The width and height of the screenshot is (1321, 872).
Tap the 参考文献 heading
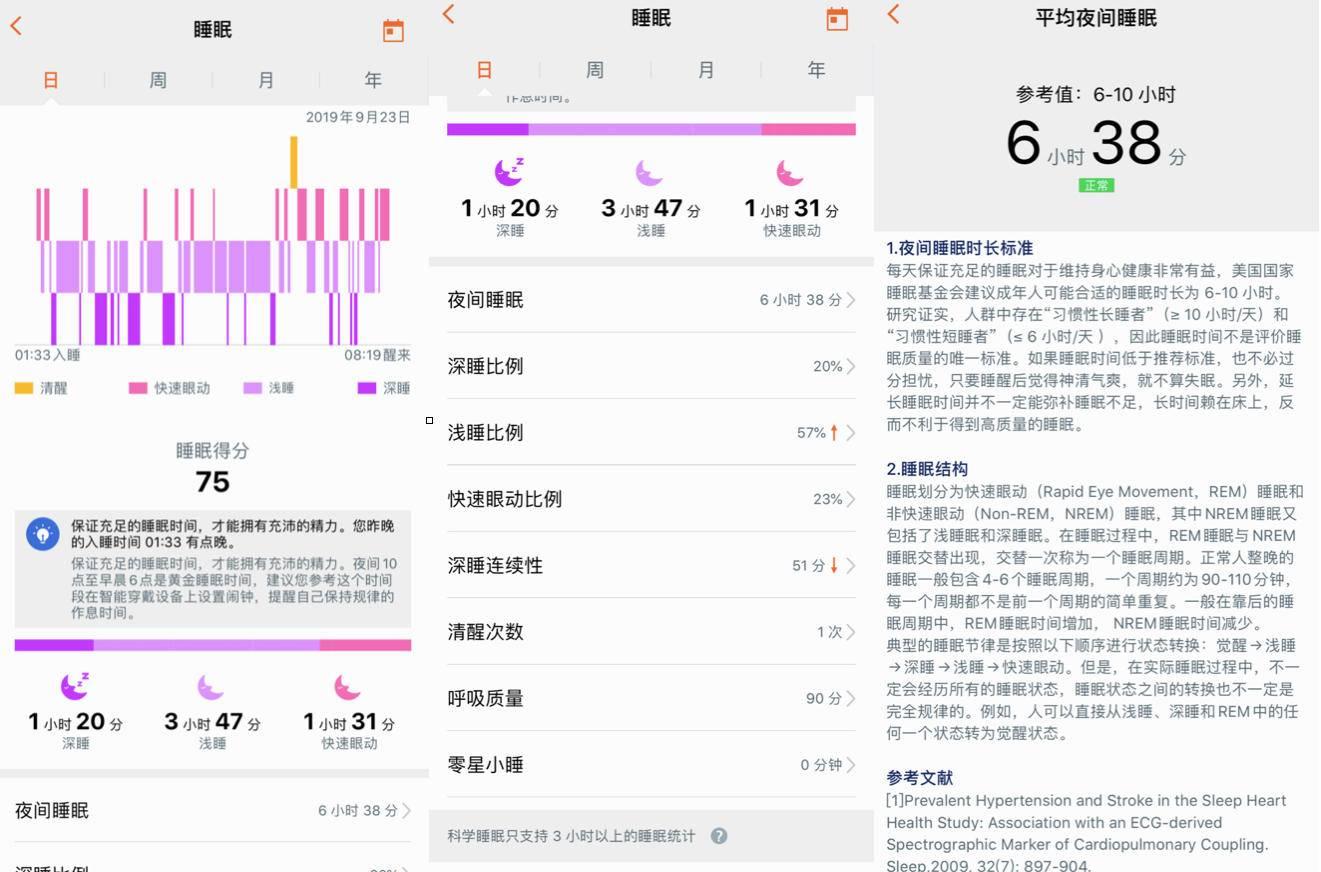coord(919,778)
